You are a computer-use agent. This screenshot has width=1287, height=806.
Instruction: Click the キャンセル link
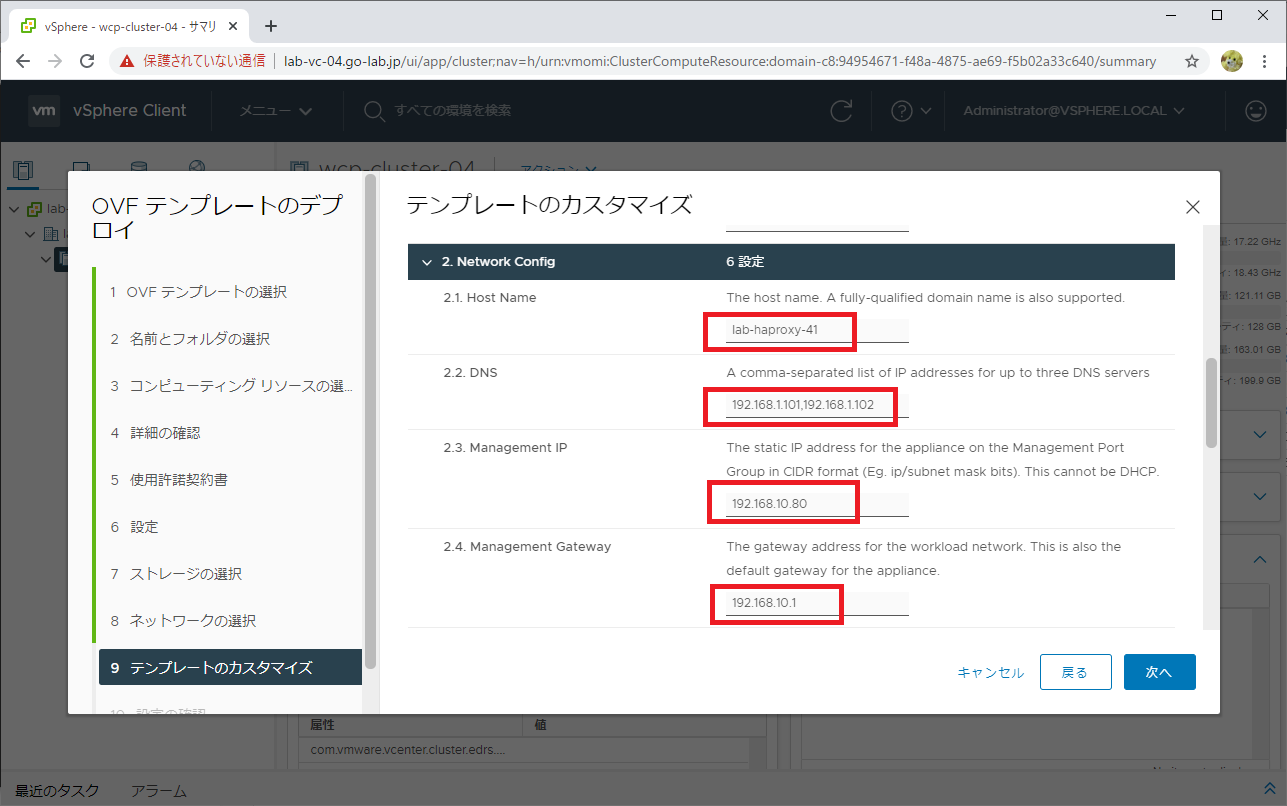click(990, 673)
